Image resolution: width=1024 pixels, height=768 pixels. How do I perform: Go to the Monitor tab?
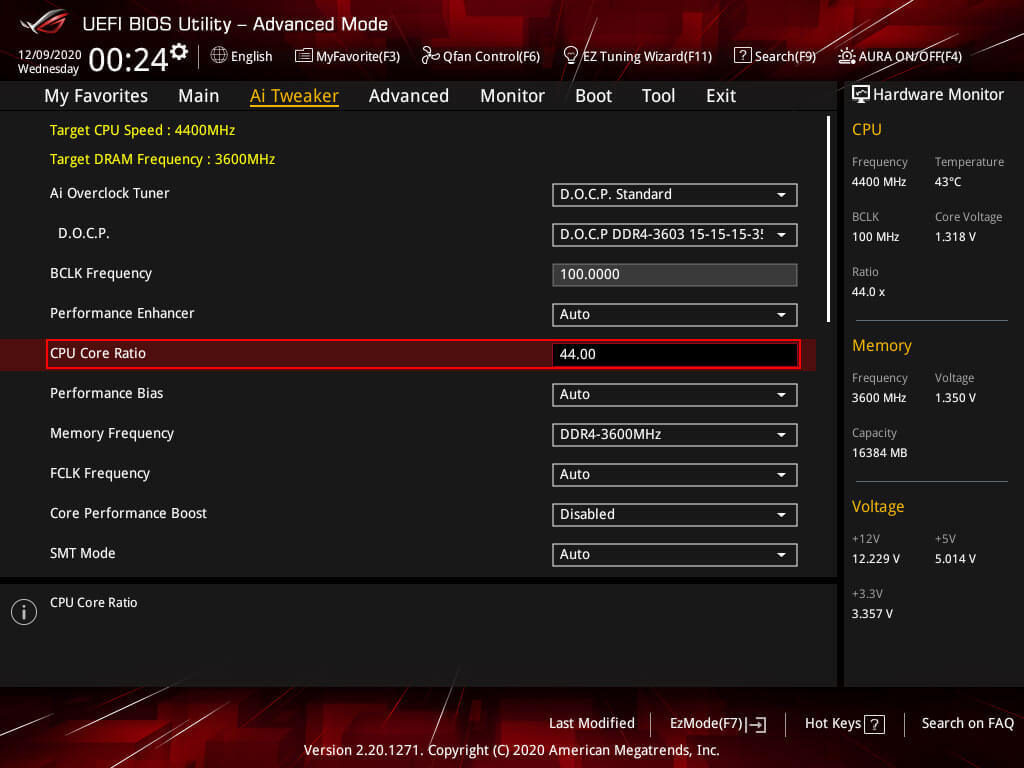[x=513, y=96]
